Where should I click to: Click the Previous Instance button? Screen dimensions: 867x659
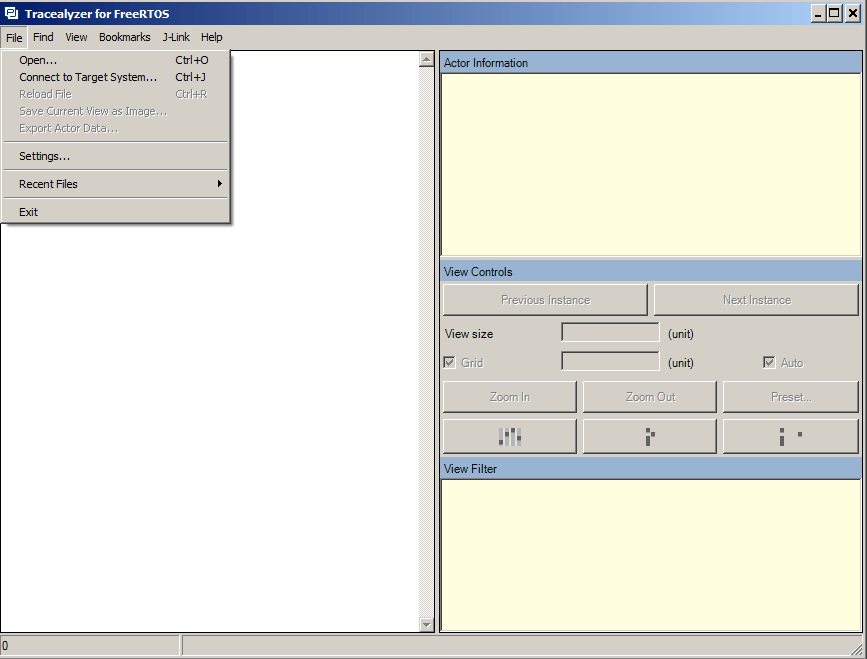[x=545, y=300]
